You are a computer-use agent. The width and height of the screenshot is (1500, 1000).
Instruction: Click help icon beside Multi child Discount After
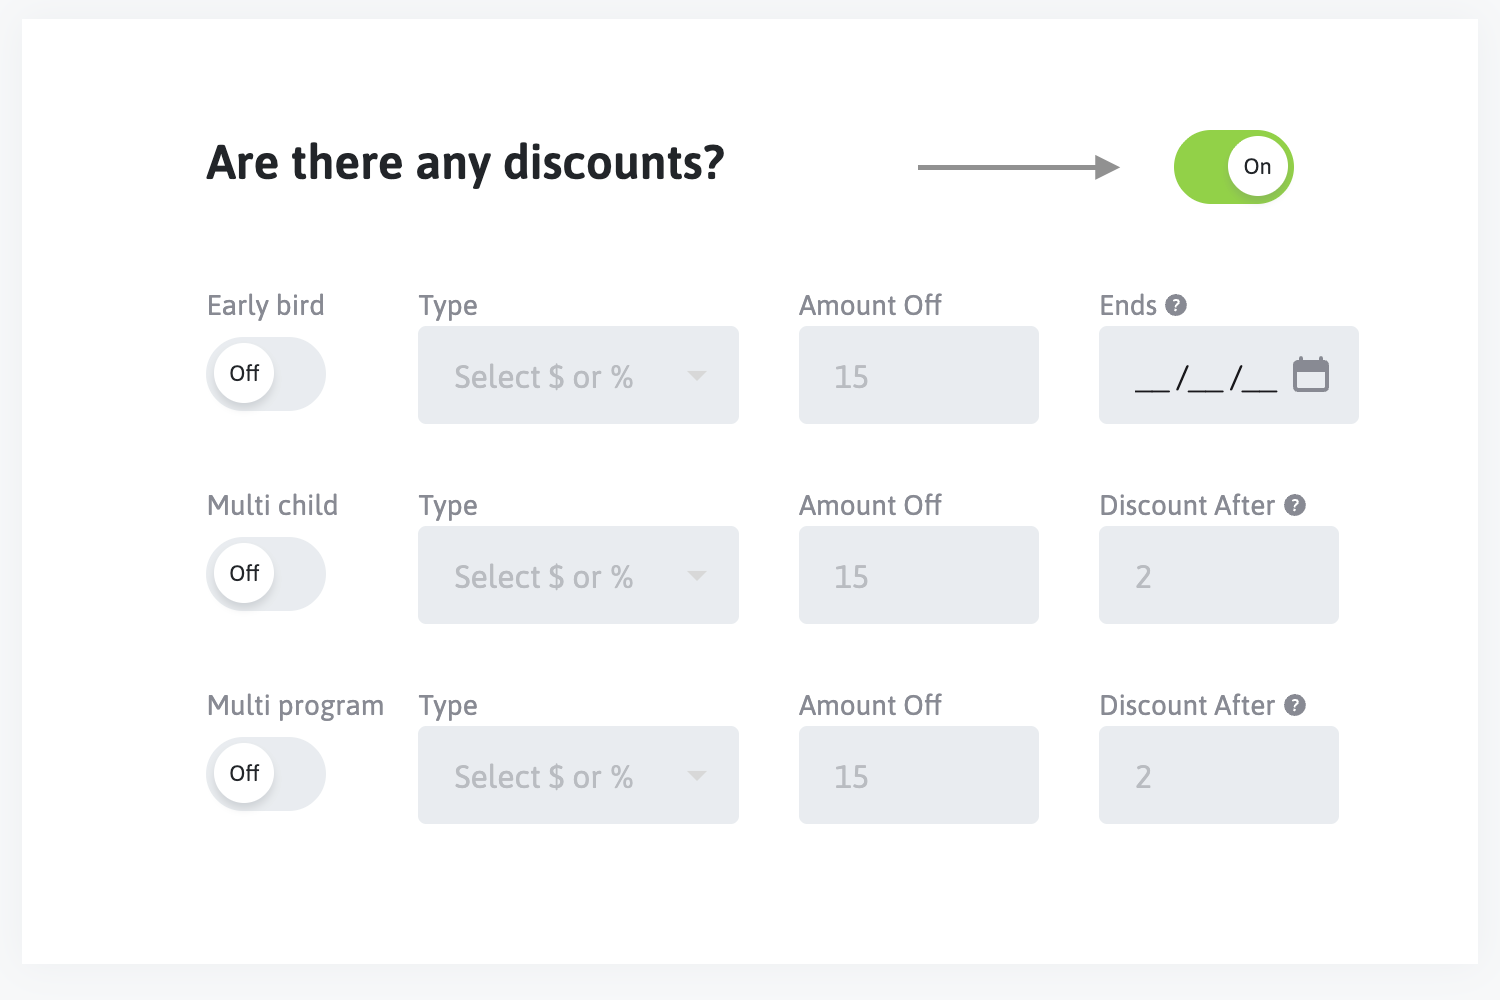click(1295, 505)
